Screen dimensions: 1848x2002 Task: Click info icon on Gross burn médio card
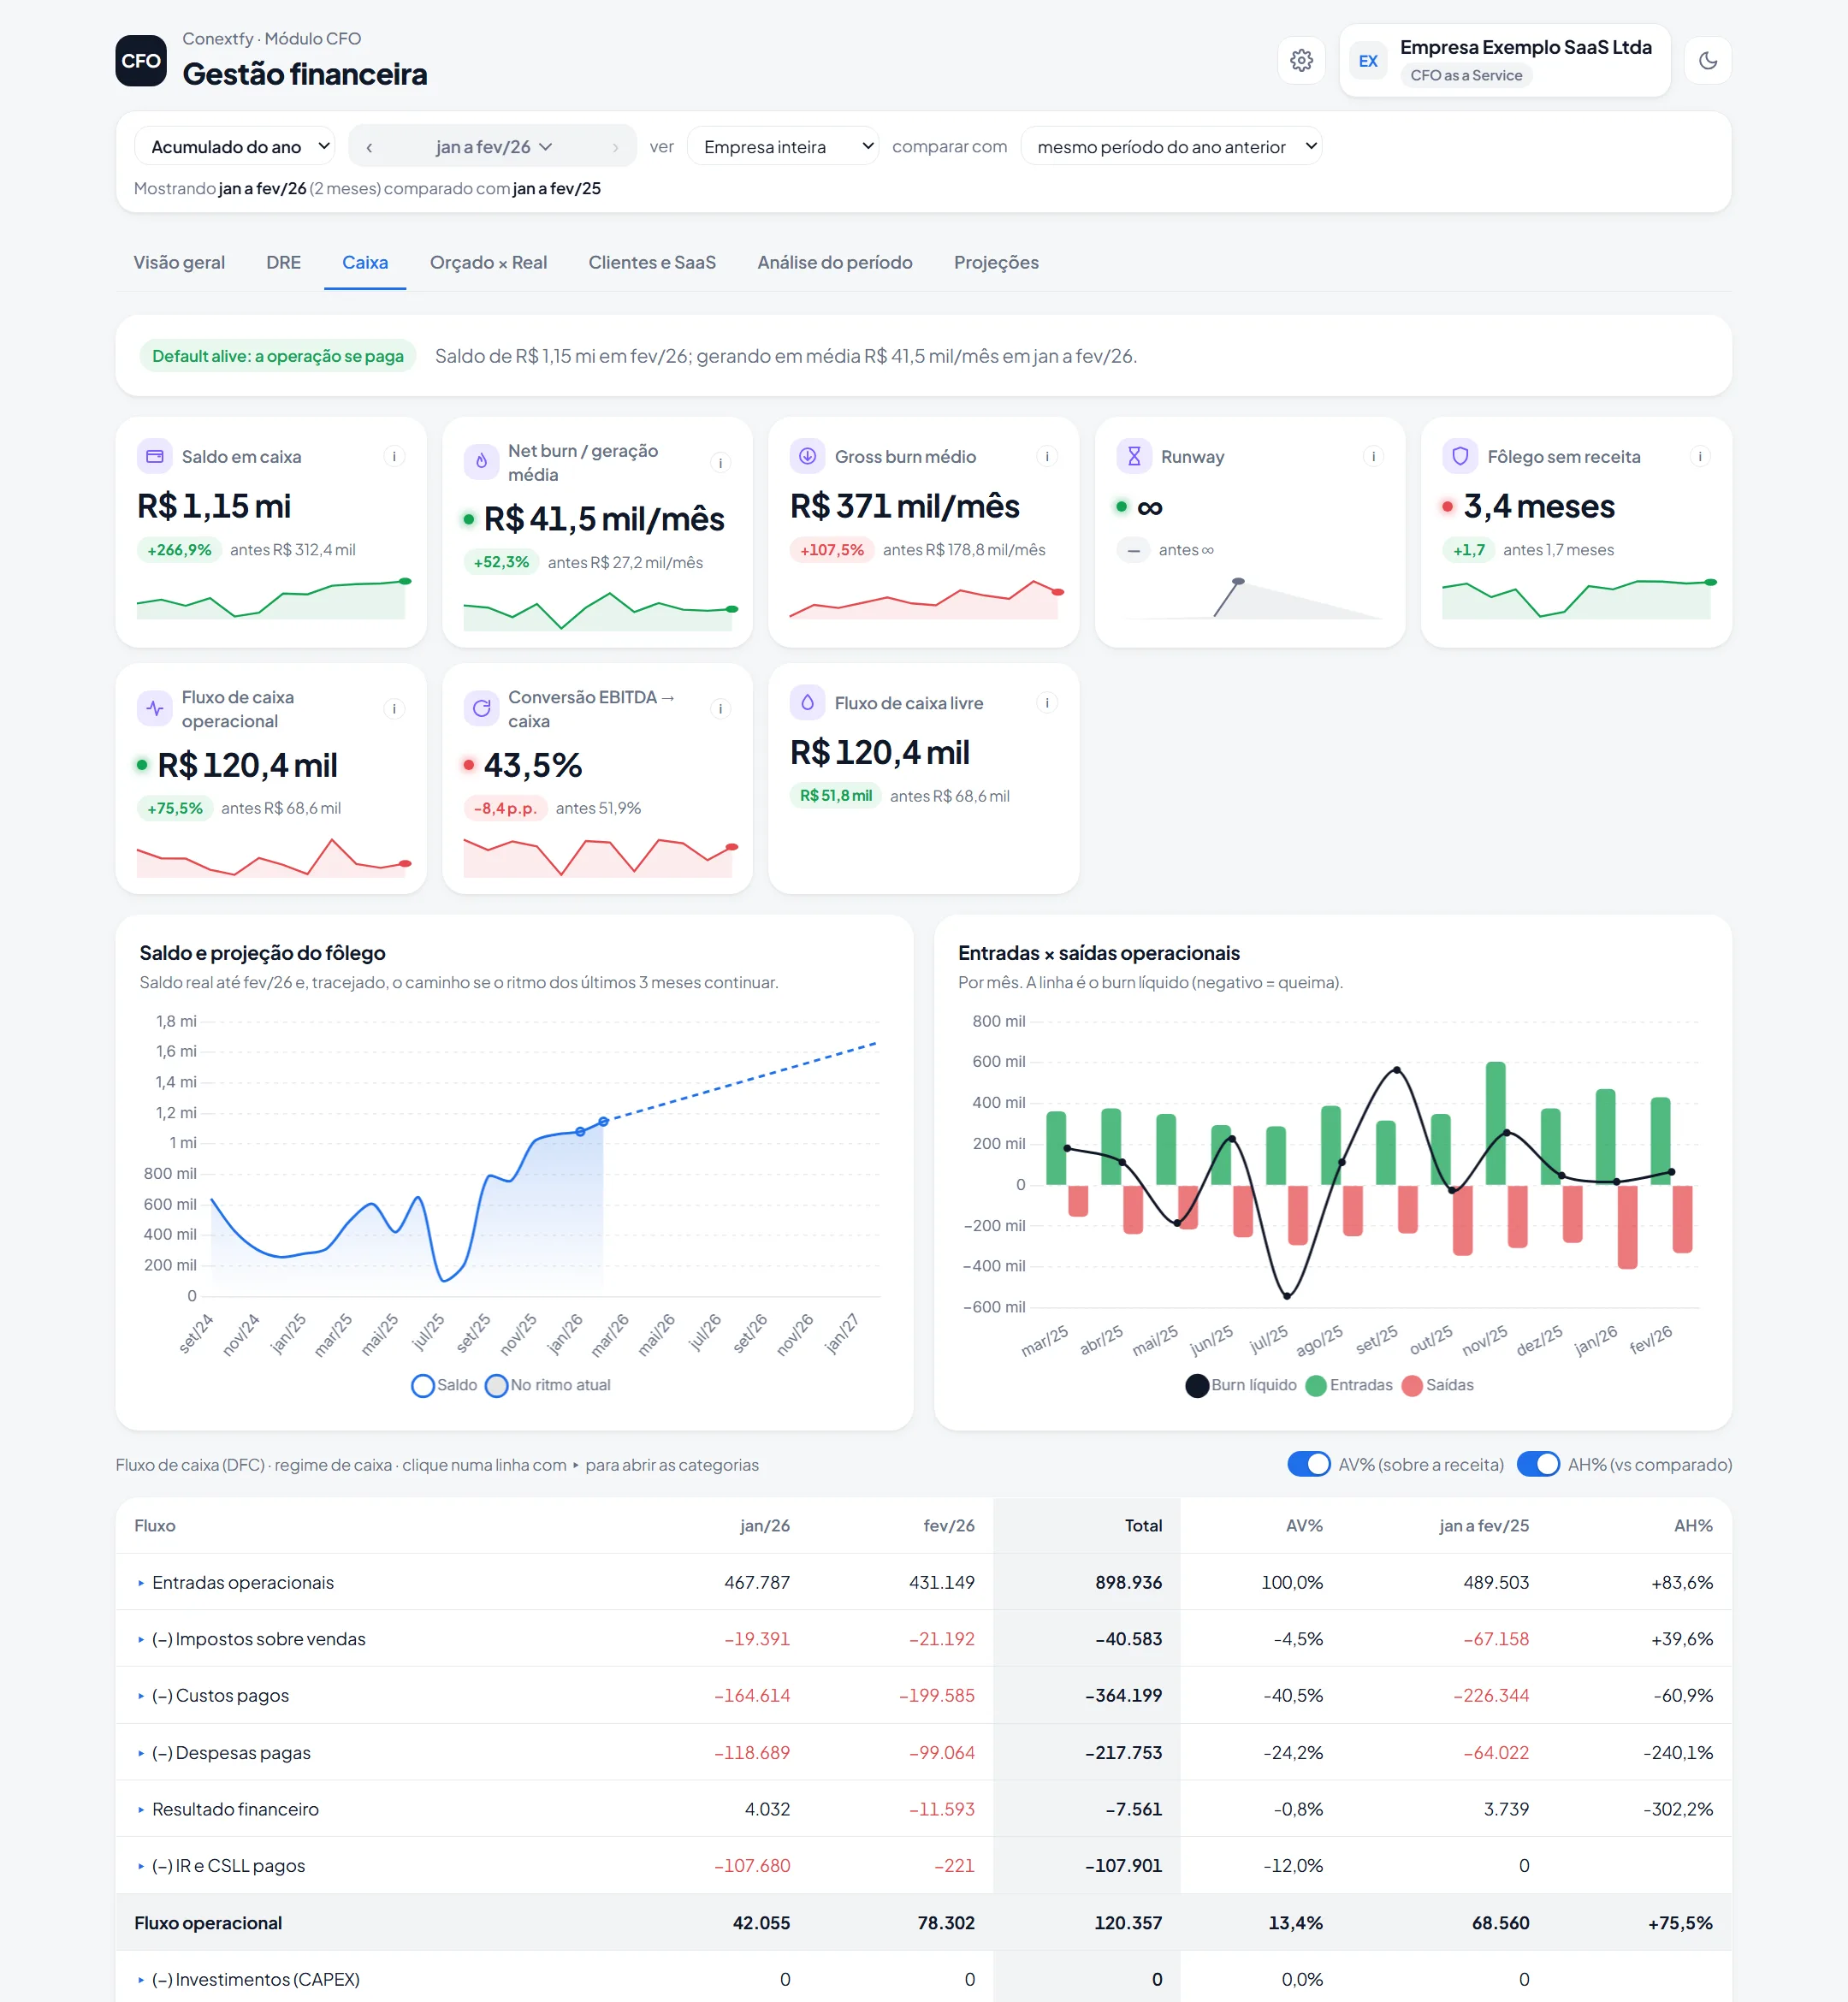point(1047,456)
